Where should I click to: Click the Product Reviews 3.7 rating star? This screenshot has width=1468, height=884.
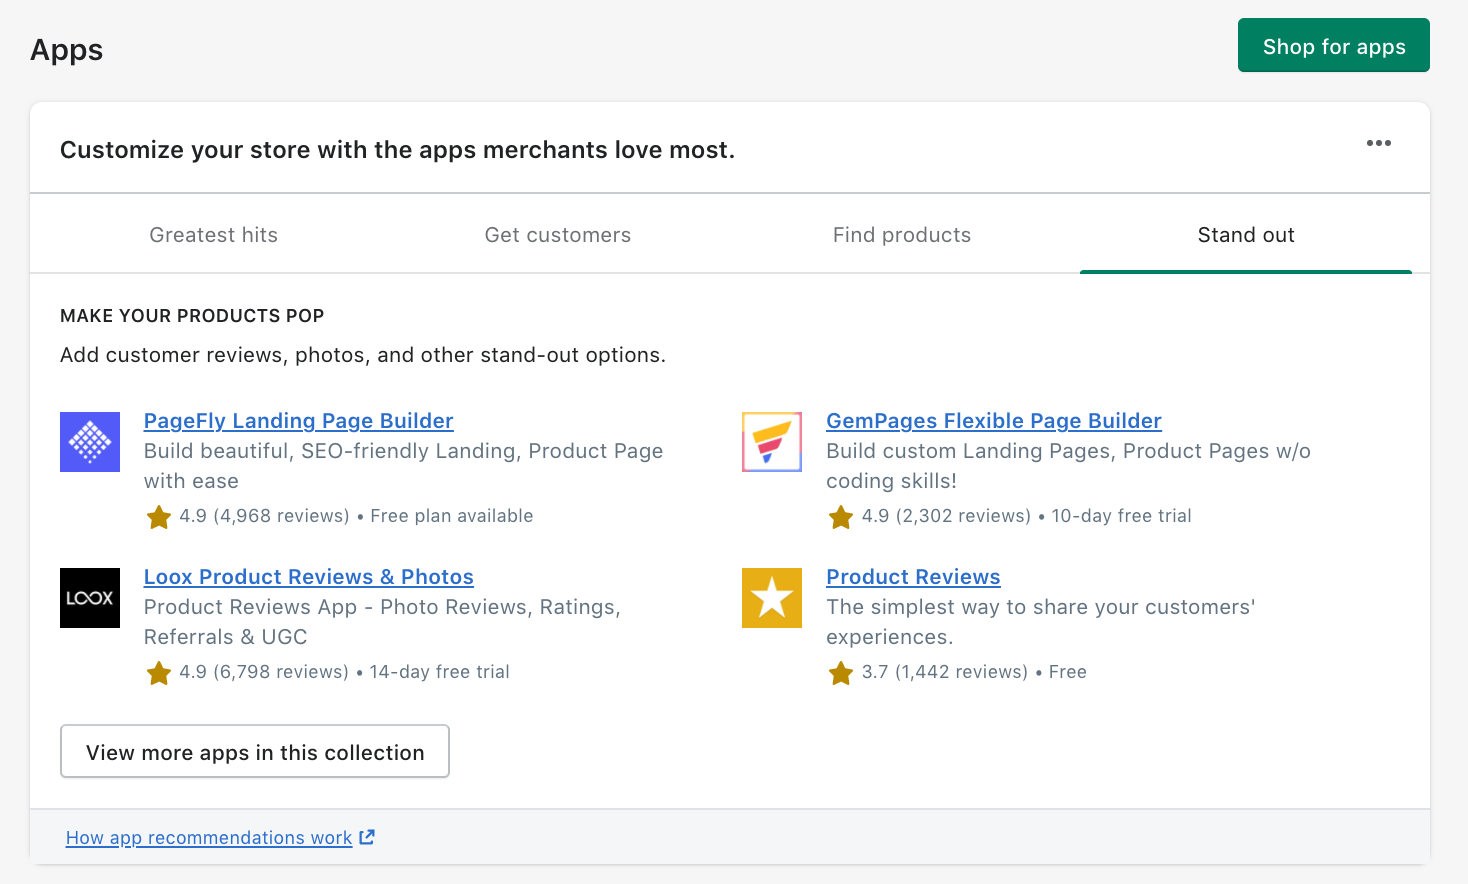point(841,673)
